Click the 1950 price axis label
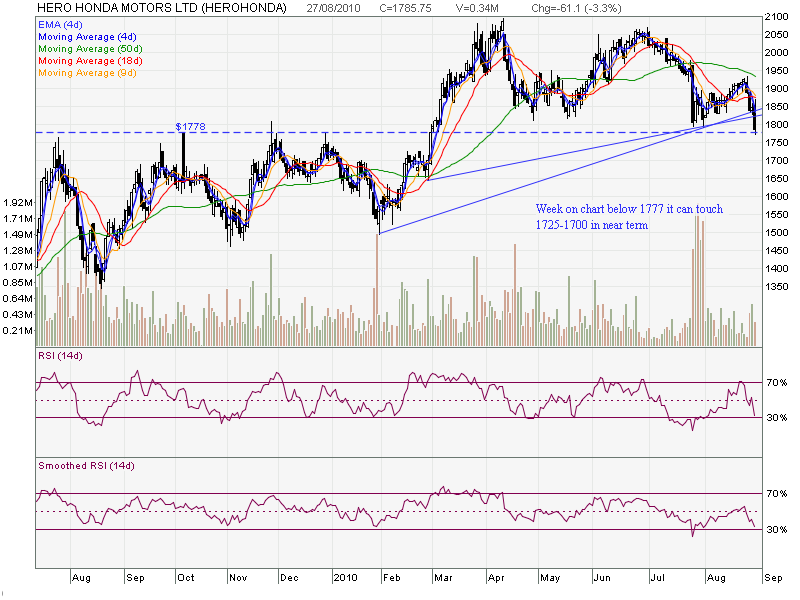Viewport: 800px width, 600px height. [x=777, y=70]
